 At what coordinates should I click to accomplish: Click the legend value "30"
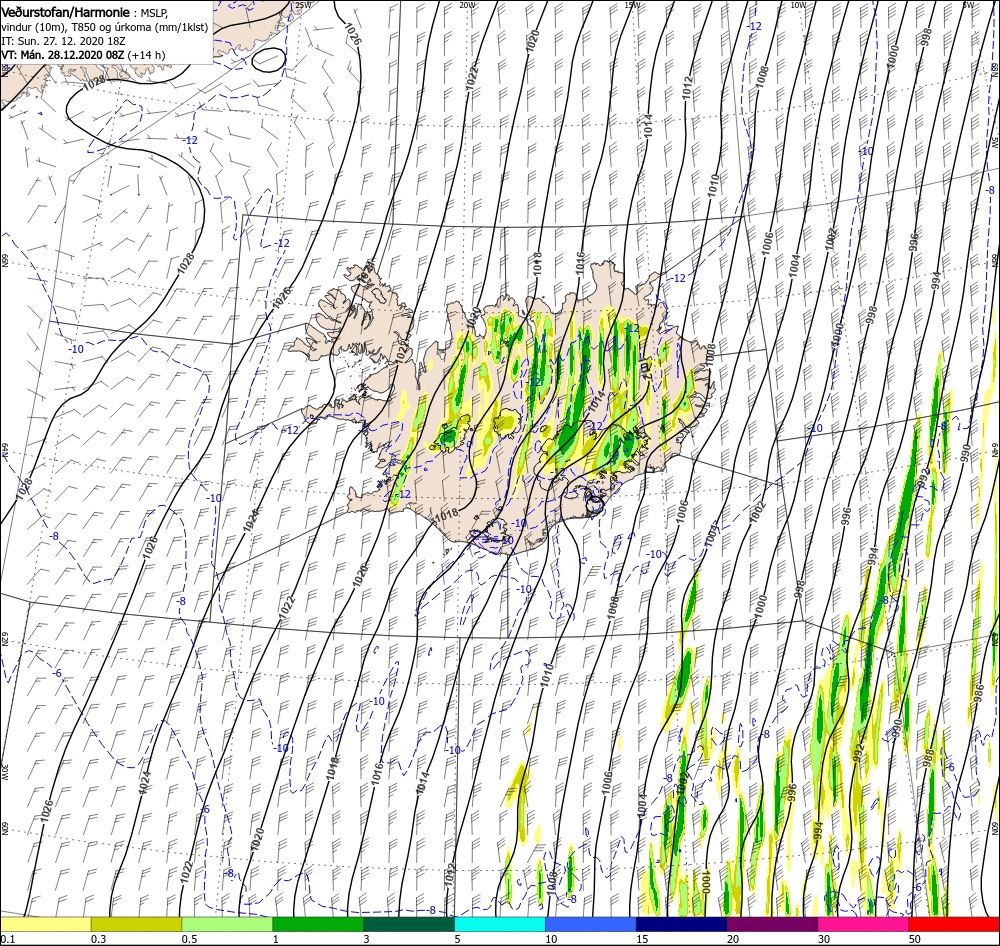click(x=824, y=938)
